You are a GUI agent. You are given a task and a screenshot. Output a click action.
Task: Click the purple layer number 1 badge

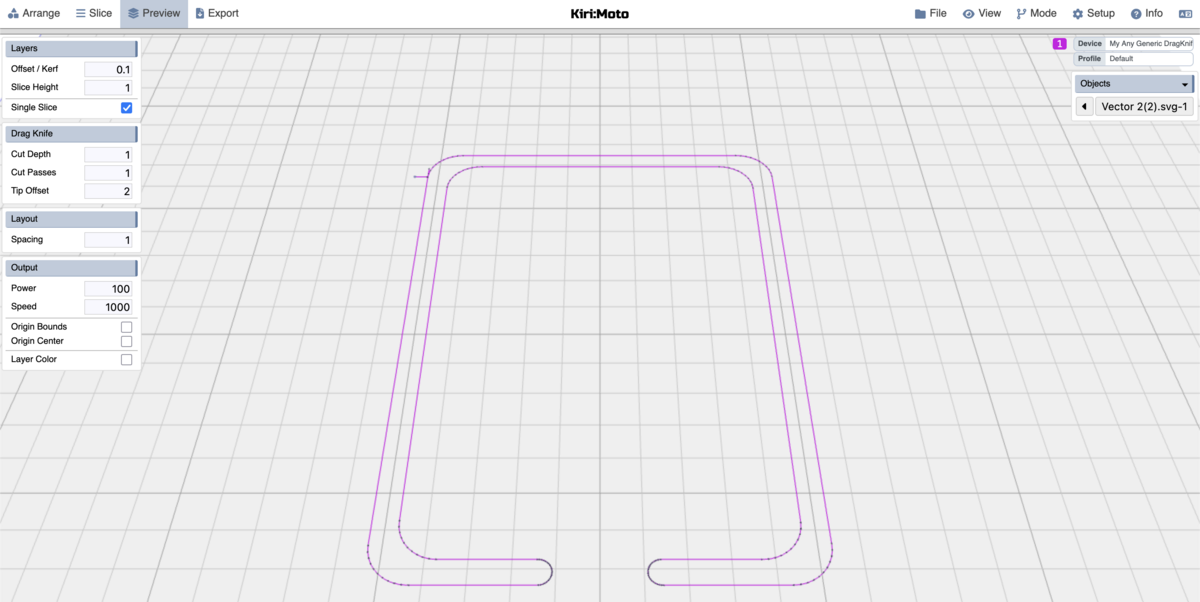[1059, 44]
